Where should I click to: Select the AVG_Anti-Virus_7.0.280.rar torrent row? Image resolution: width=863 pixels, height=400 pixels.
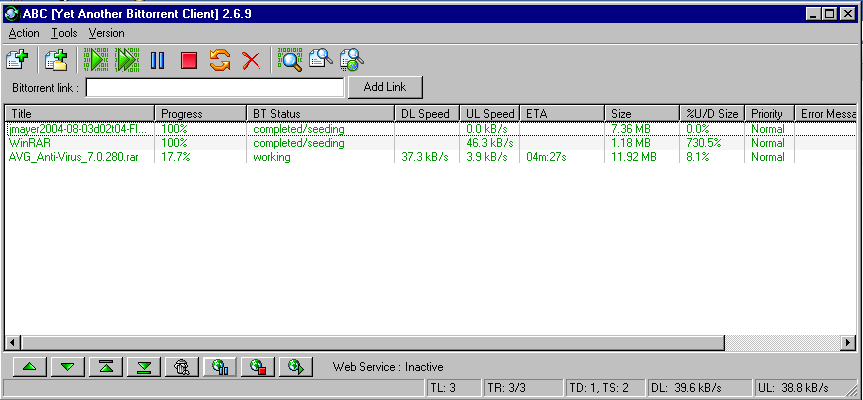[431, 157]
